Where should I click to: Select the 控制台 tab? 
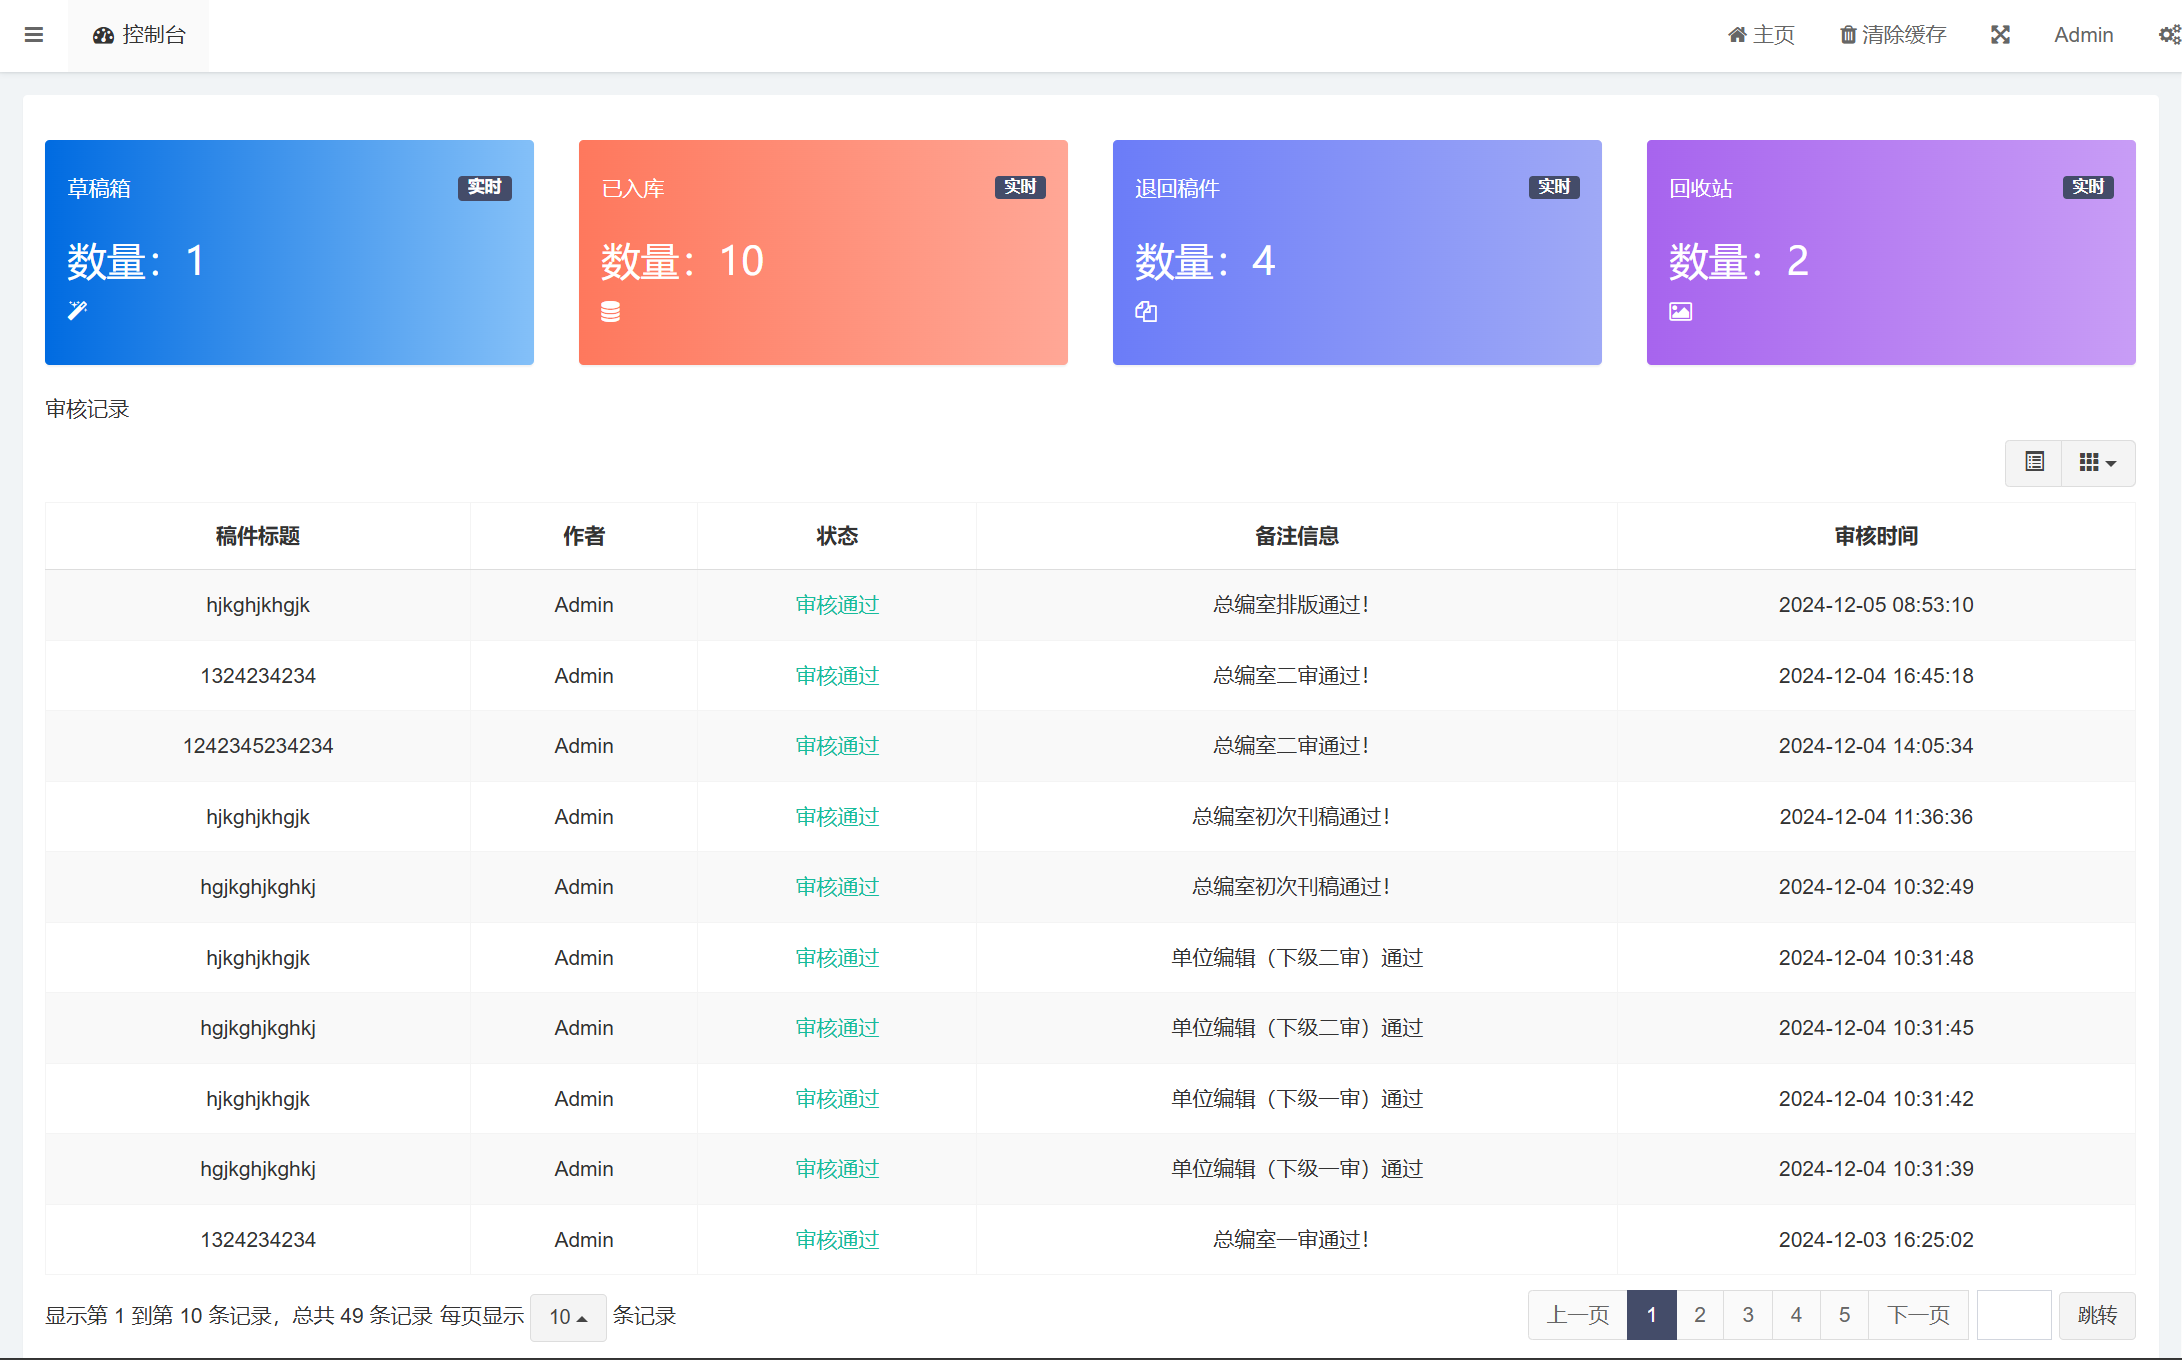click(139, 35)
